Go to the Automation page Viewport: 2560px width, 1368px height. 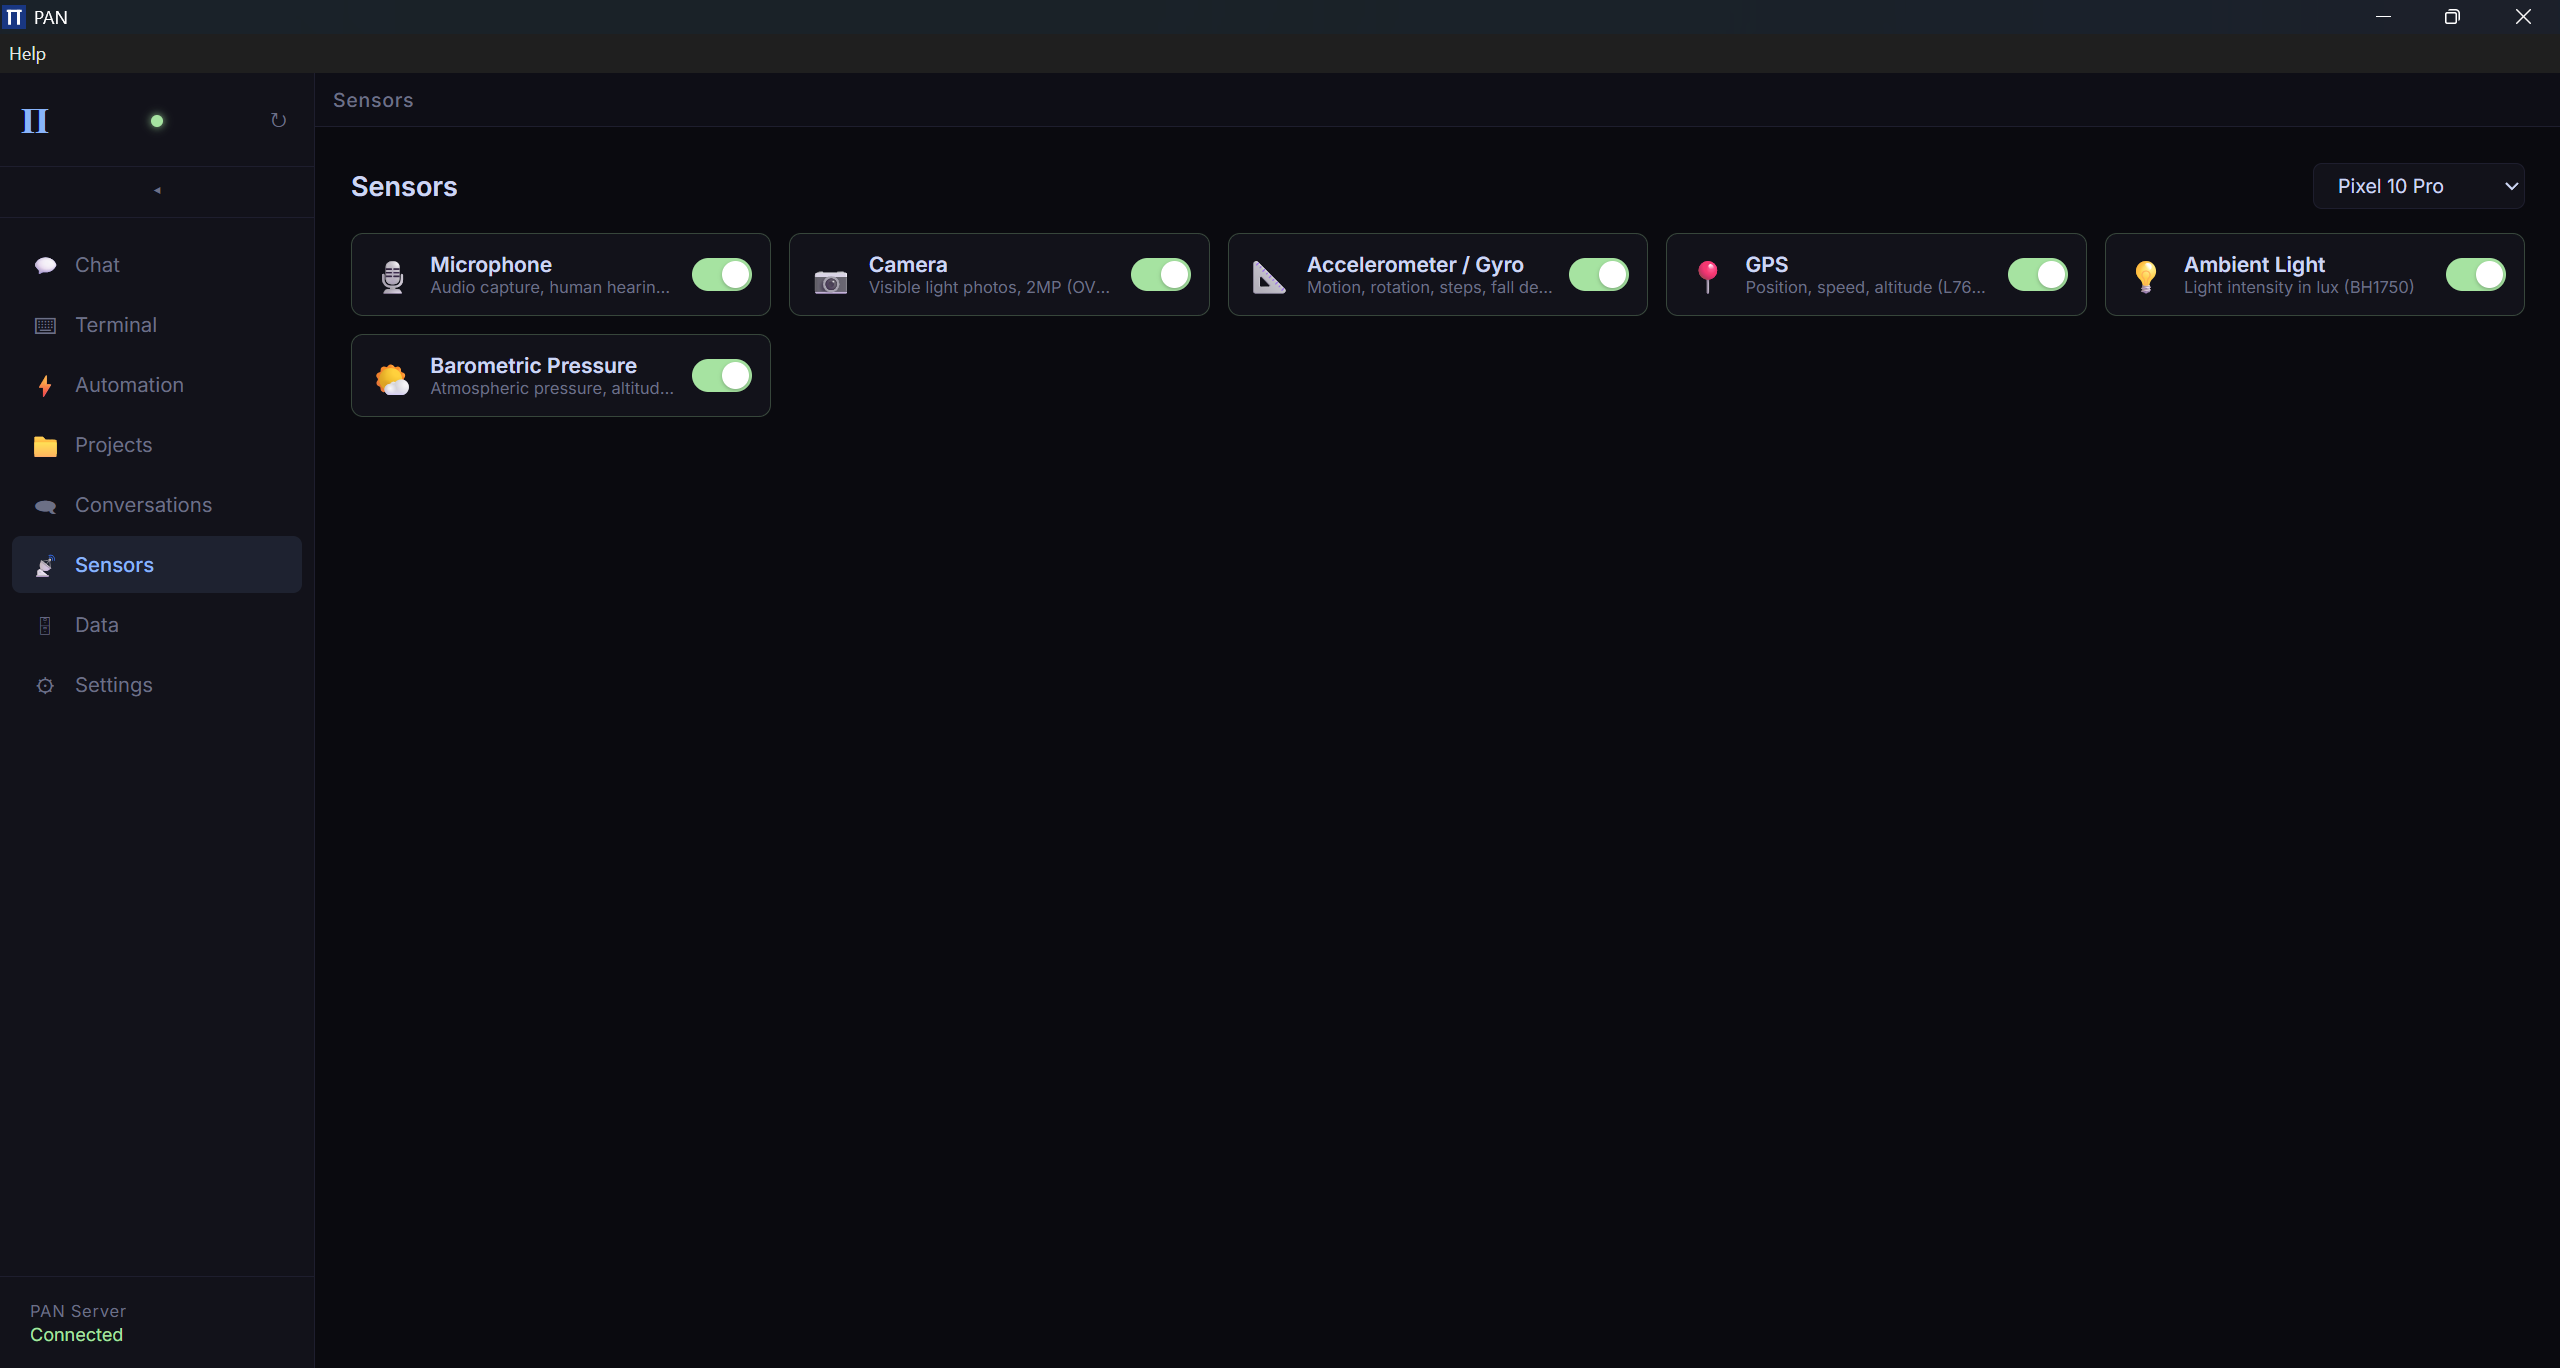(x=129, y=385)
